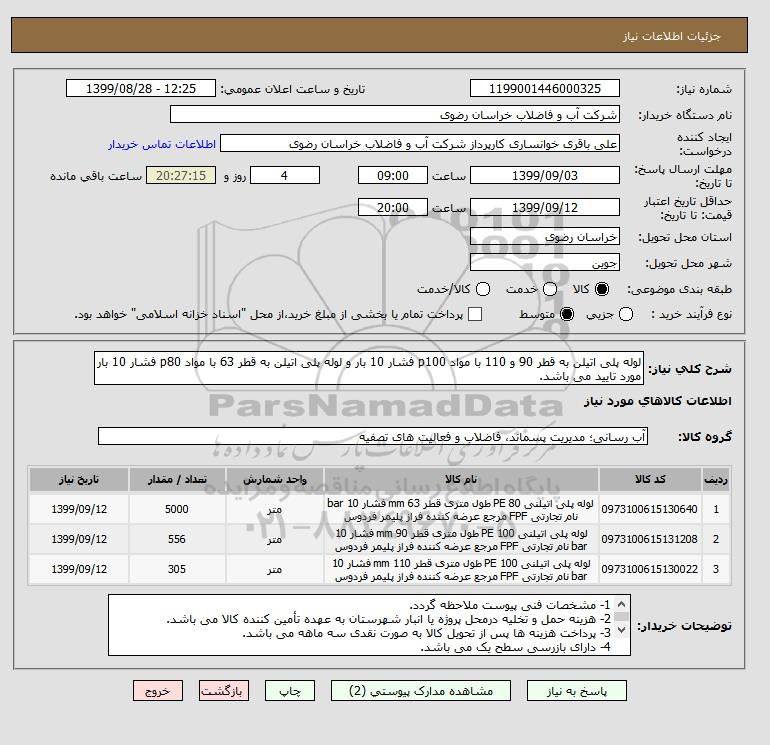This screenshot has width=770, height=745.
Task: Click quantity cell 5000
Action: click(177, 509)
